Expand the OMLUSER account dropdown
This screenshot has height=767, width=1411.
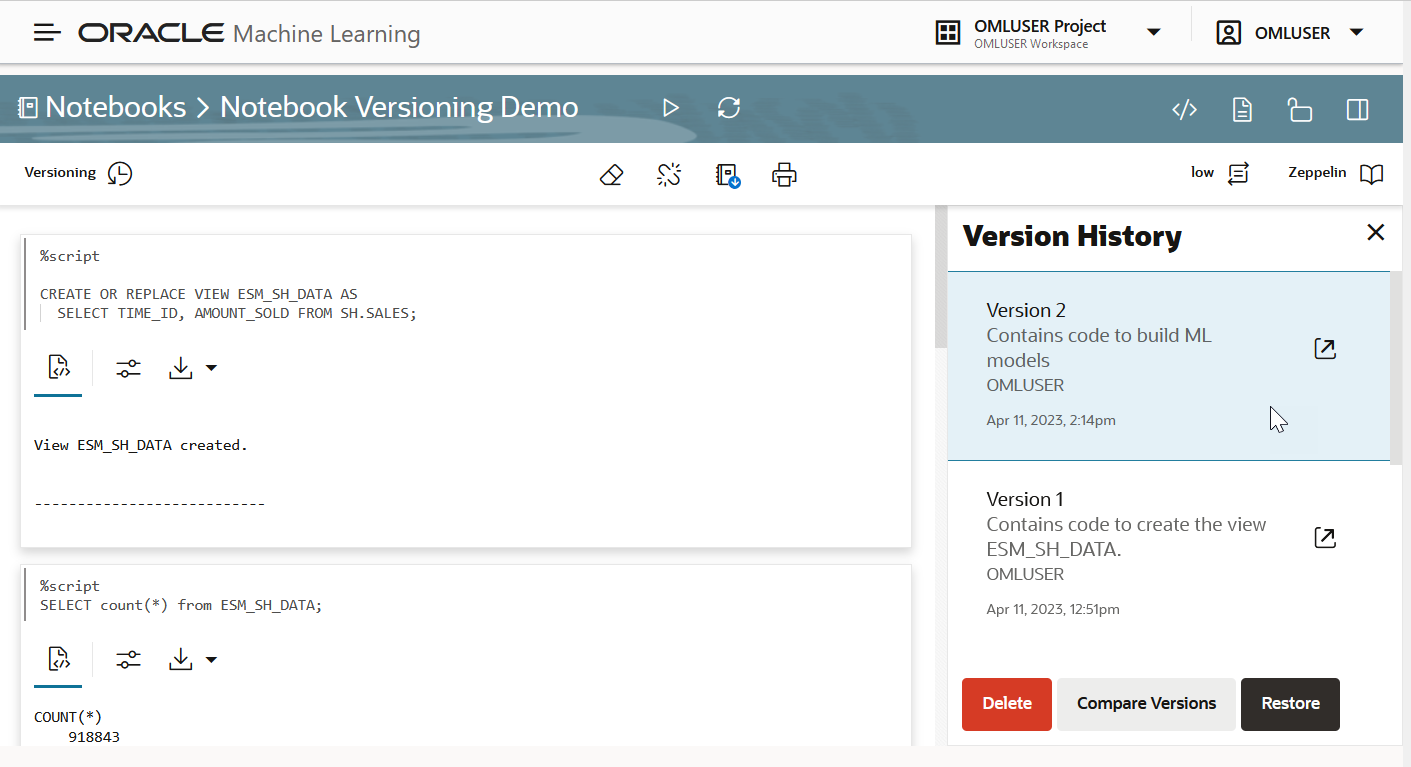(1356, 33)
